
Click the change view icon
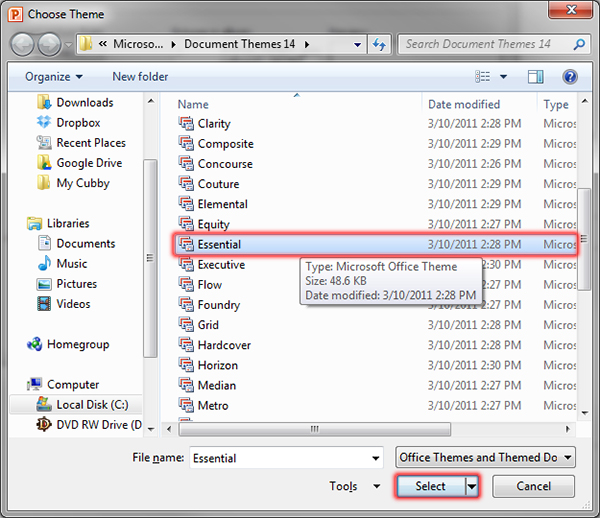(483, 77)
